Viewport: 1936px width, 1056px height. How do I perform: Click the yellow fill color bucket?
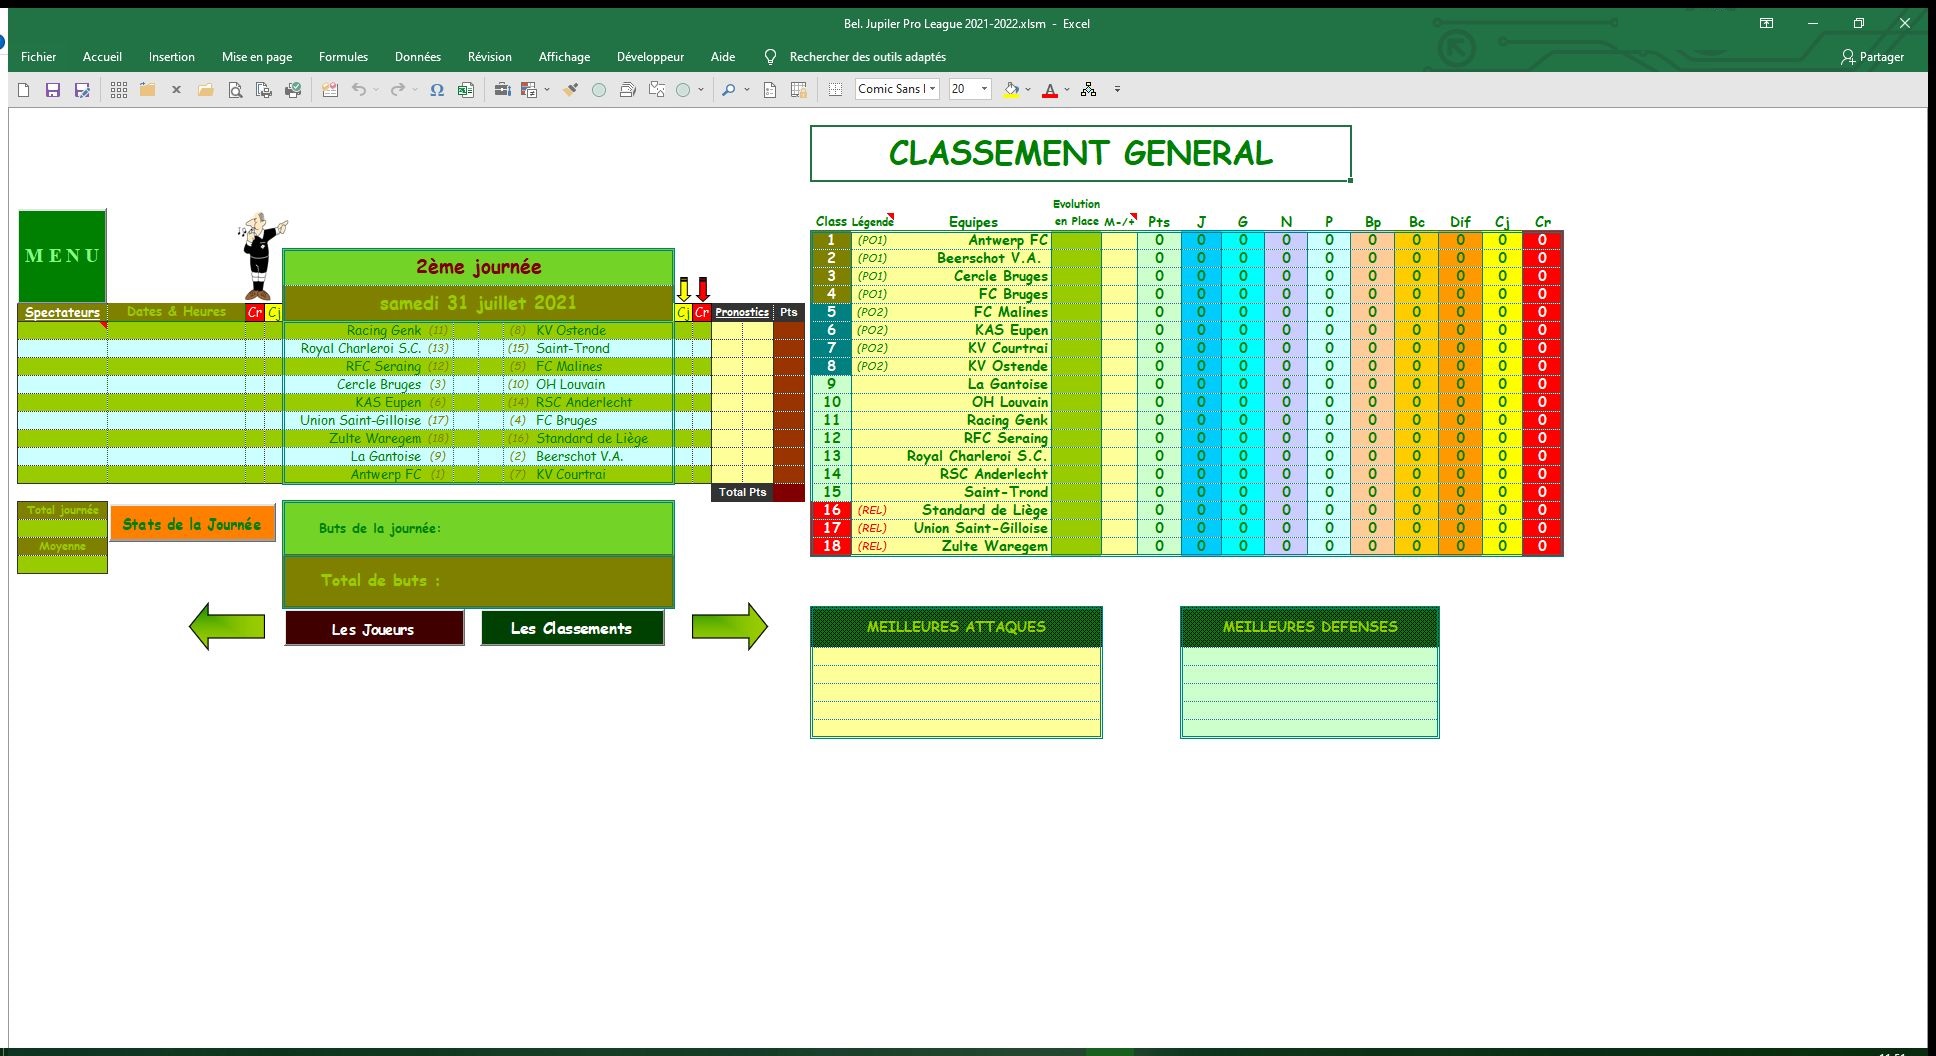coord(1011,90)
